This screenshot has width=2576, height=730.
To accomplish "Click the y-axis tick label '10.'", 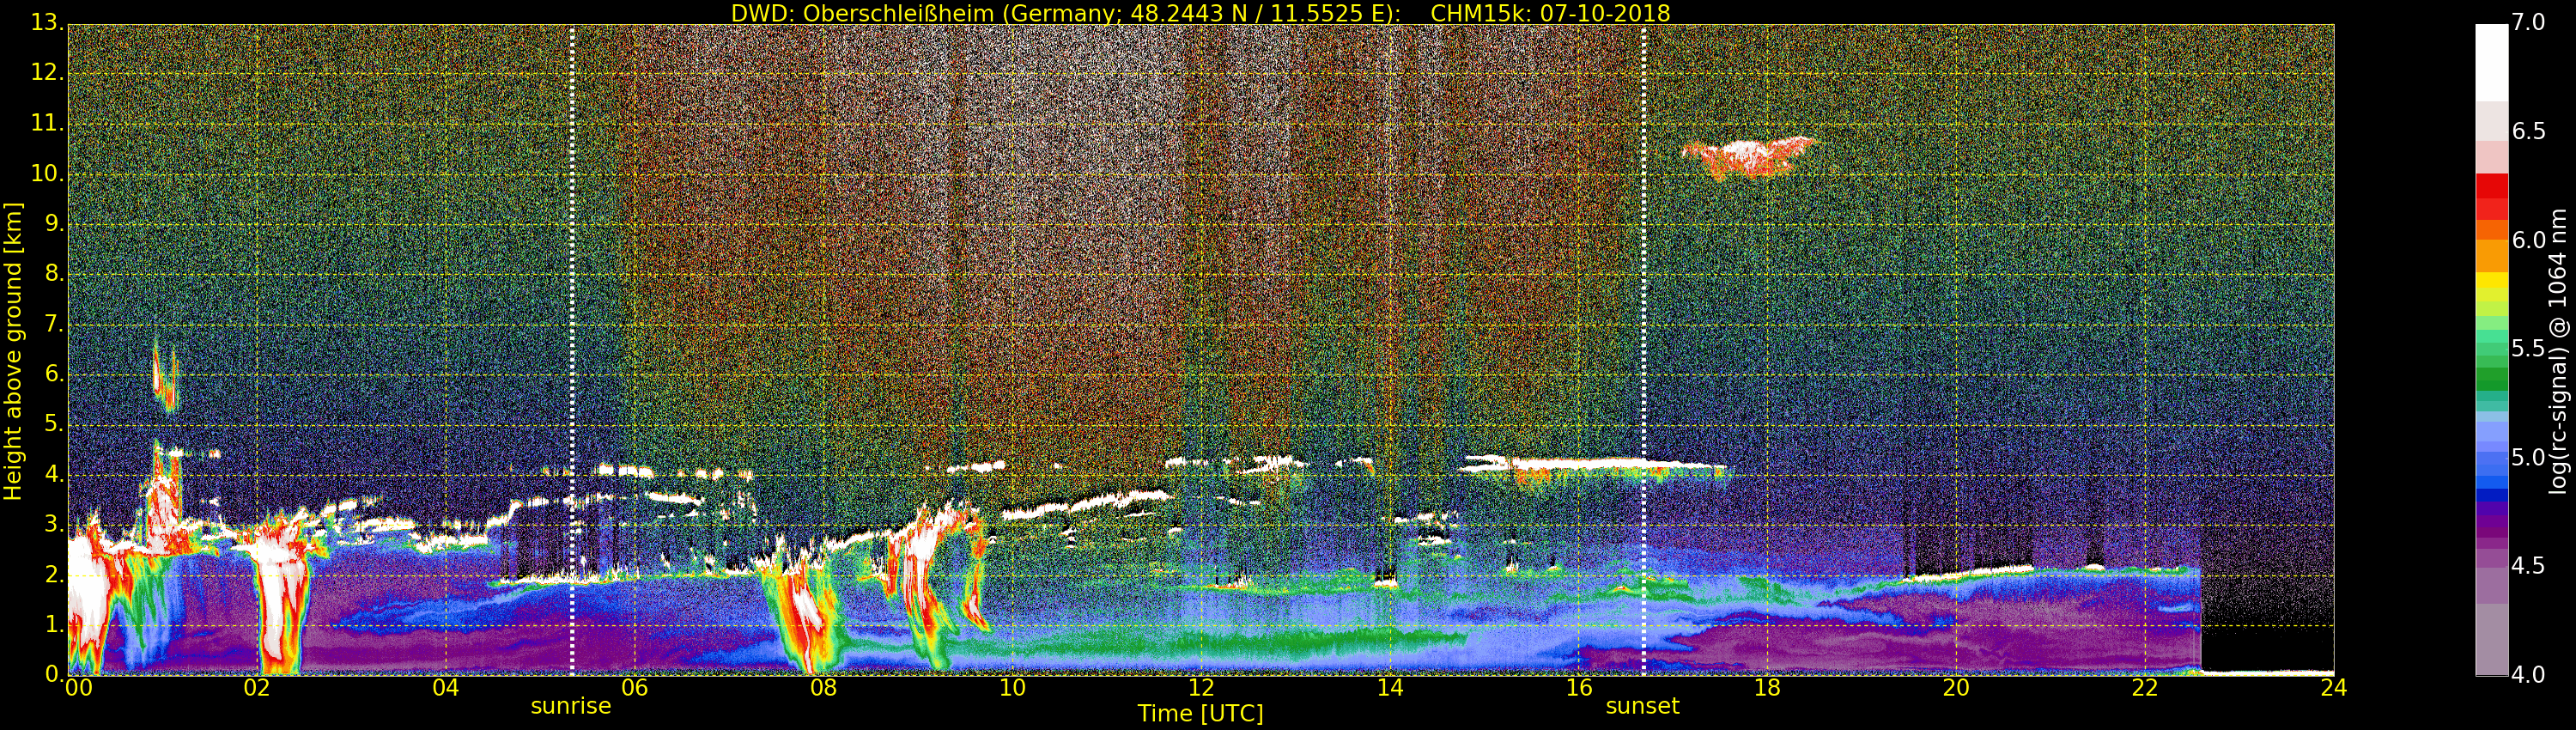I will point(48,173).
